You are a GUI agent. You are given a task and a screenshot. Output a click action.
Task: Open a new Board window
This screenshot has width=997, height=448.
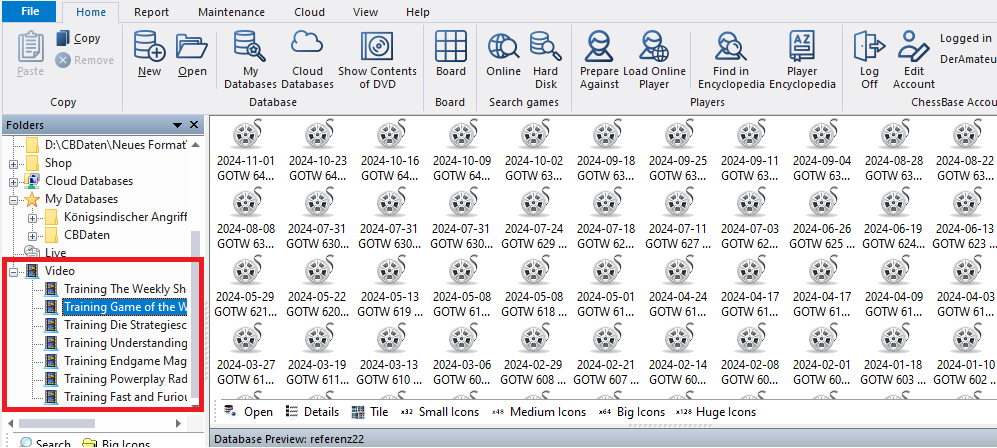451,54
